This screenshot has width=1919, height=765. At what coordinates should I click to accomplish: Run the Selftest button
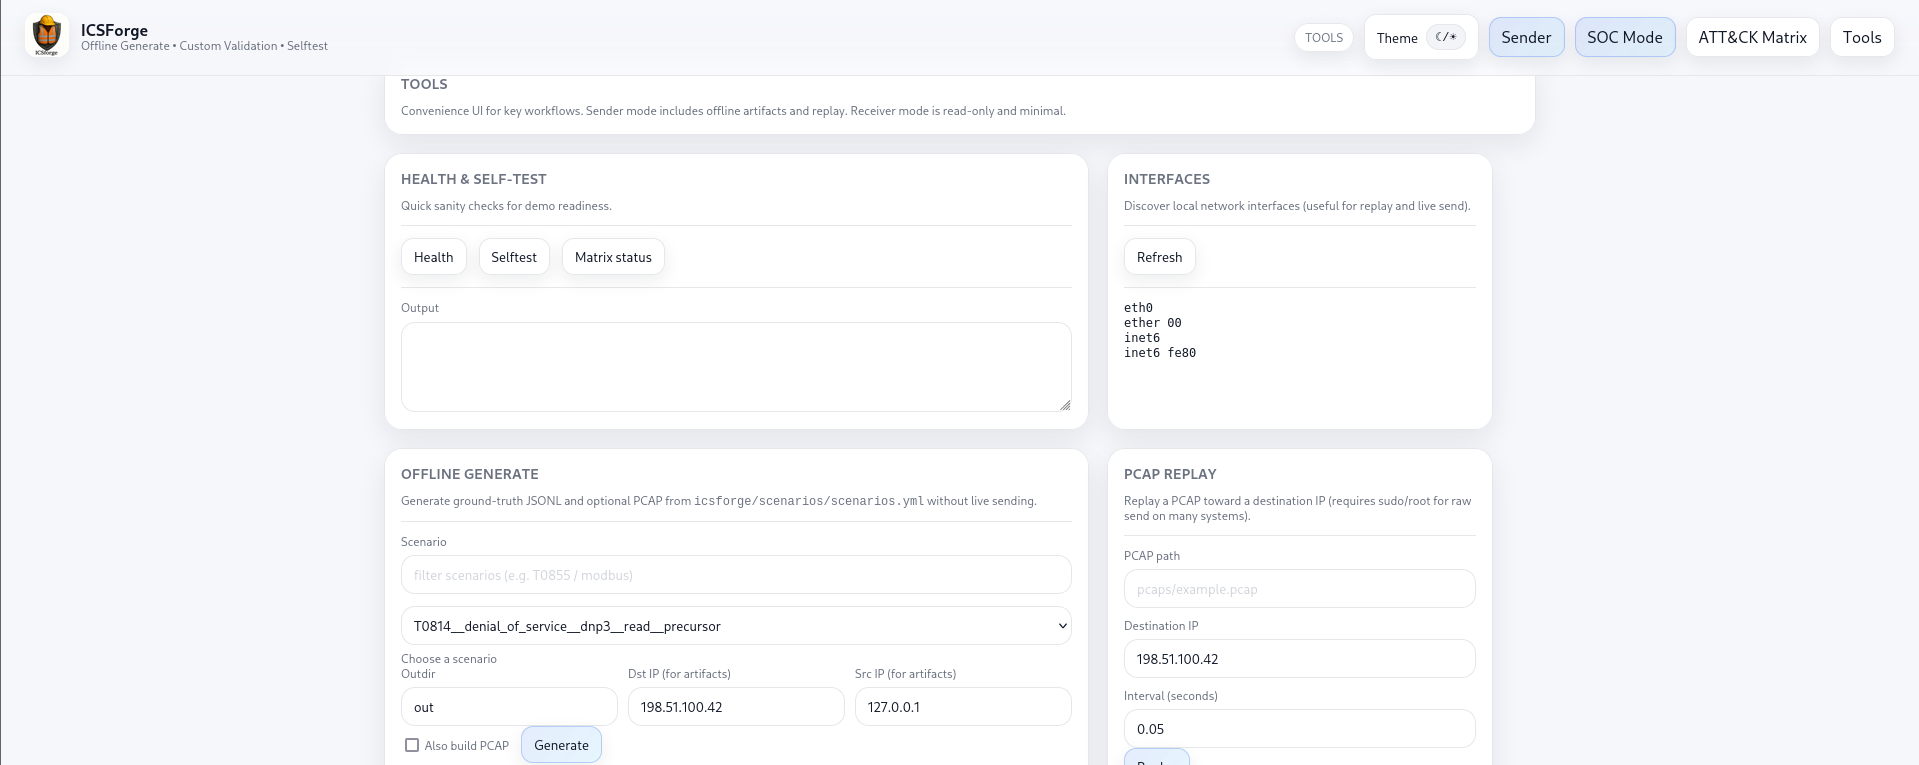pyautogui.click(x=514, y=257)
